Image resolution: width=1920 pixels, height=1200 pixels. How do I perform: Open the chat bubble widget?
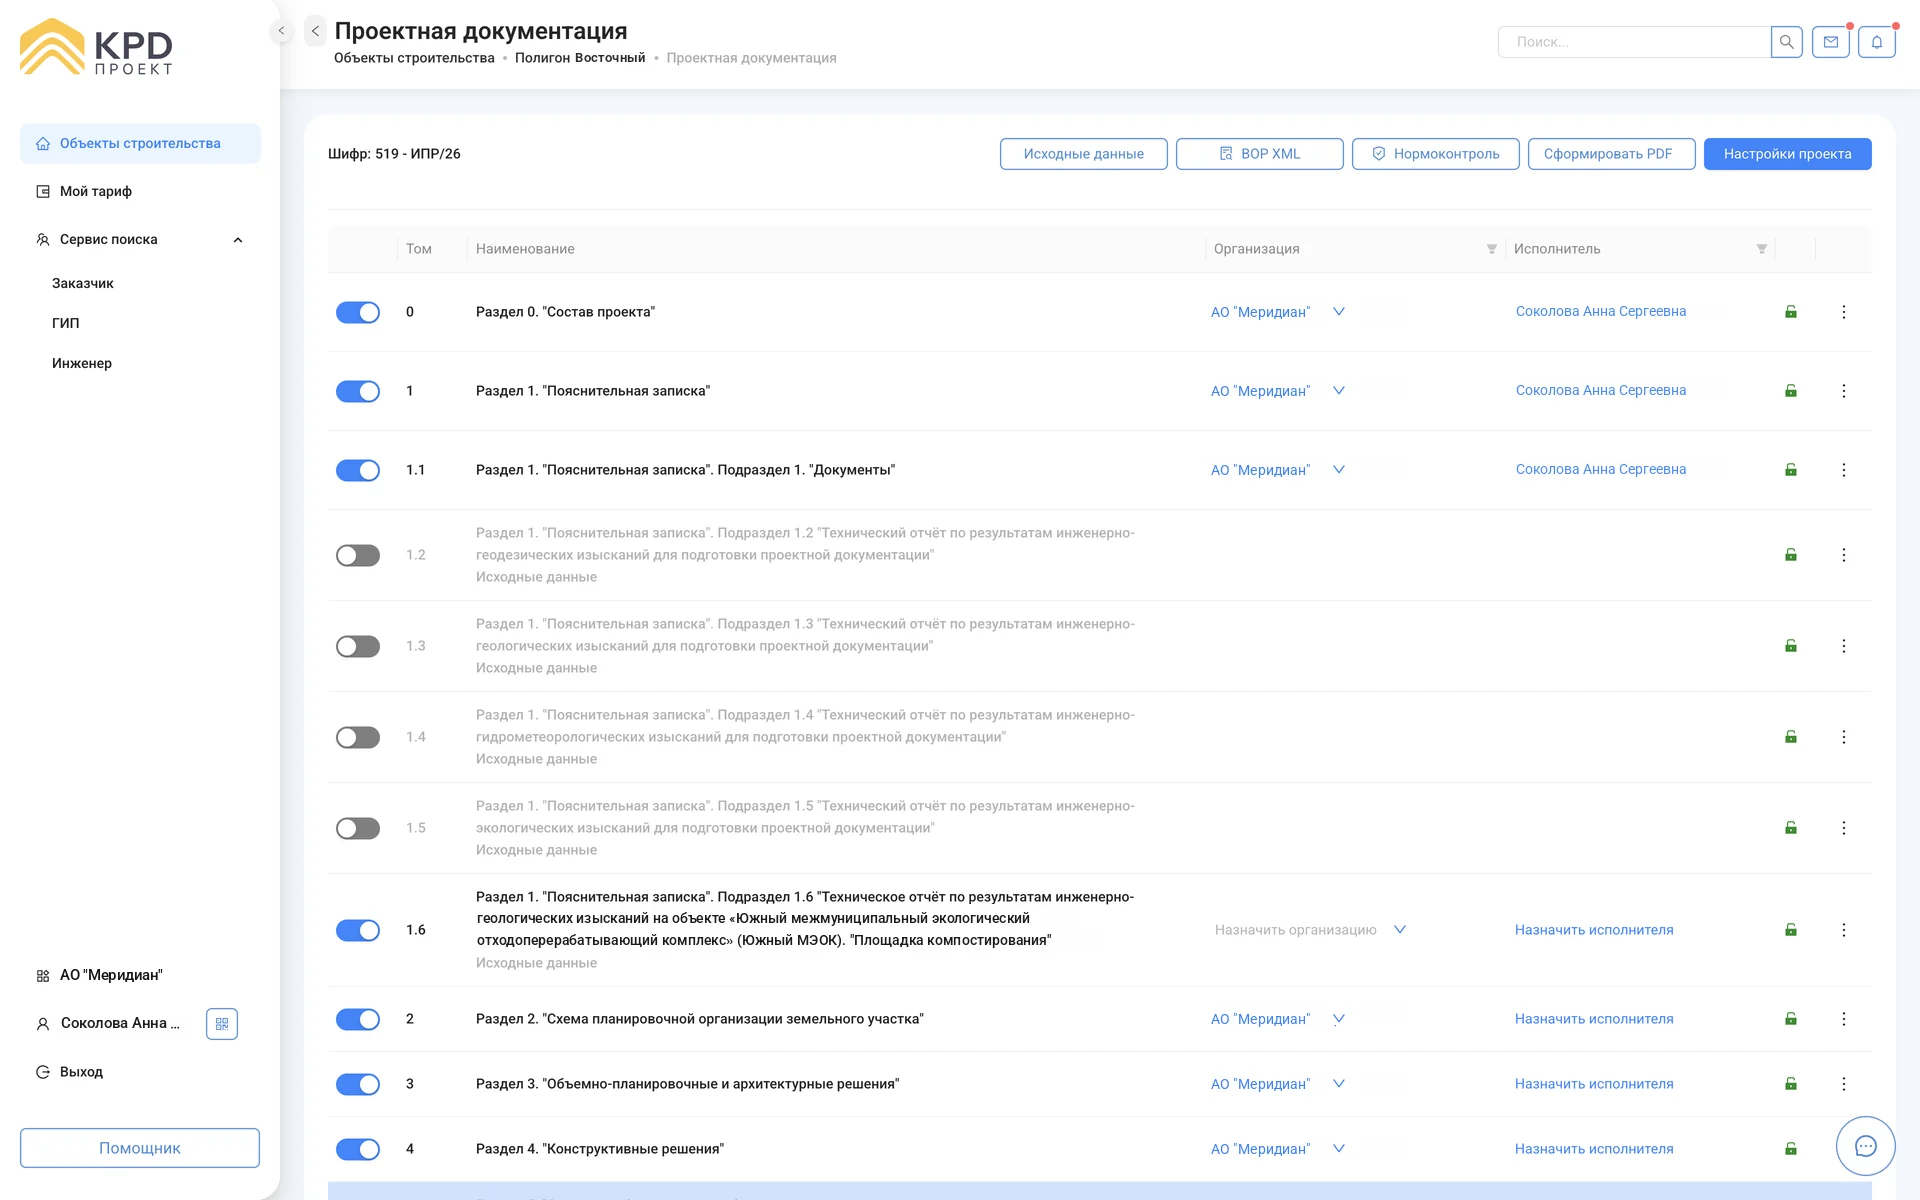click(1866, 1146)
